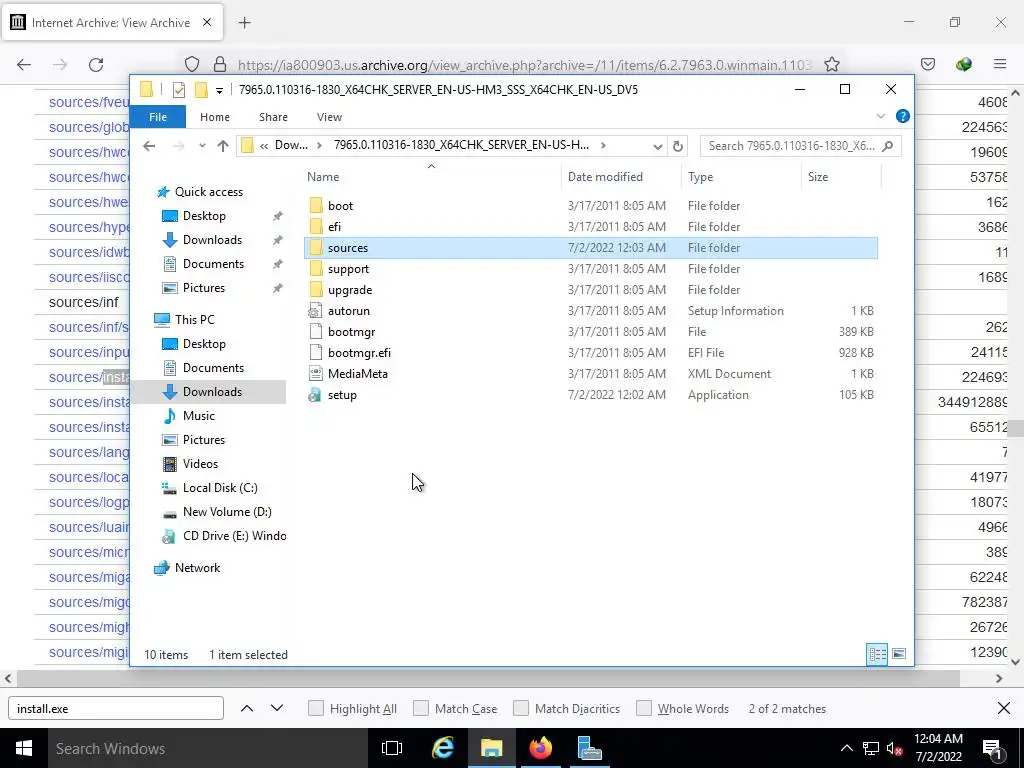Open the View ribbon tab
This screenshot has width=1024, height=768.
pos(329,117)
